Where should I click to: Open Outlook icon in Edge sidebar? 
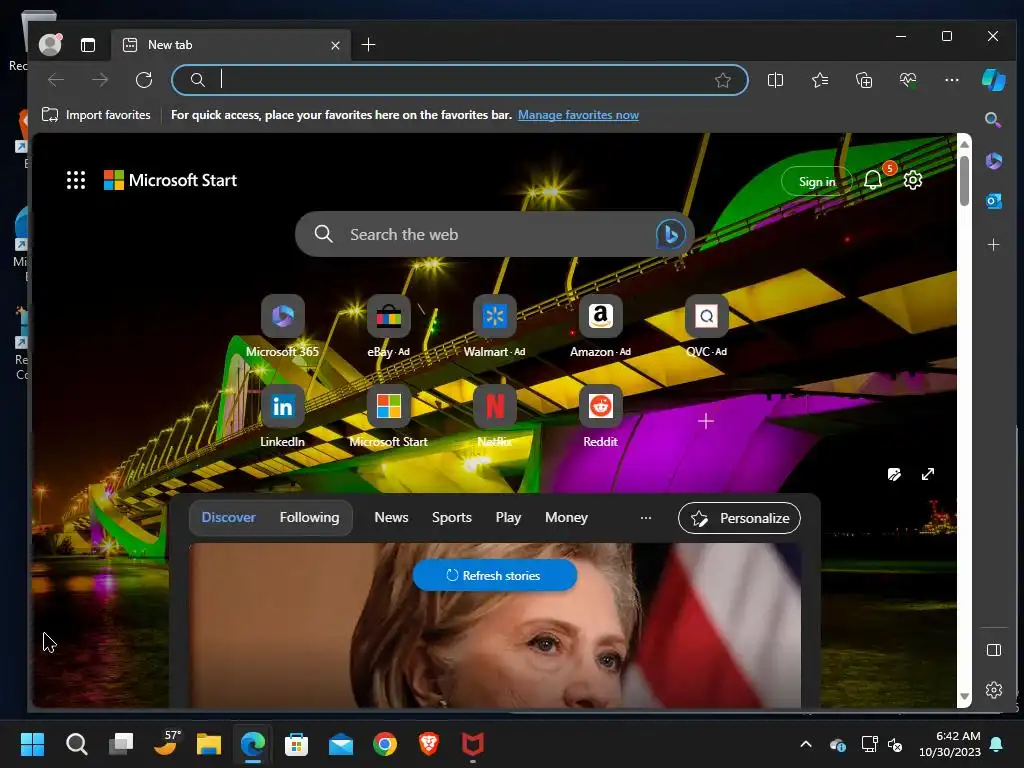(993, 201)
